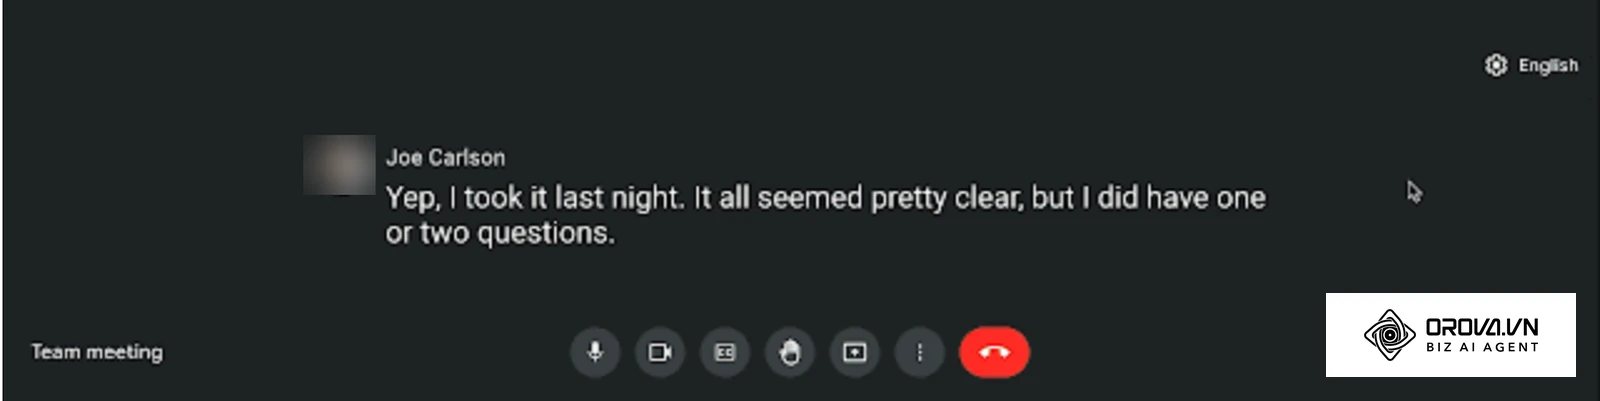Open caption settings via the gear icon
1600x401 pixels.
(x=1495, y=65)
